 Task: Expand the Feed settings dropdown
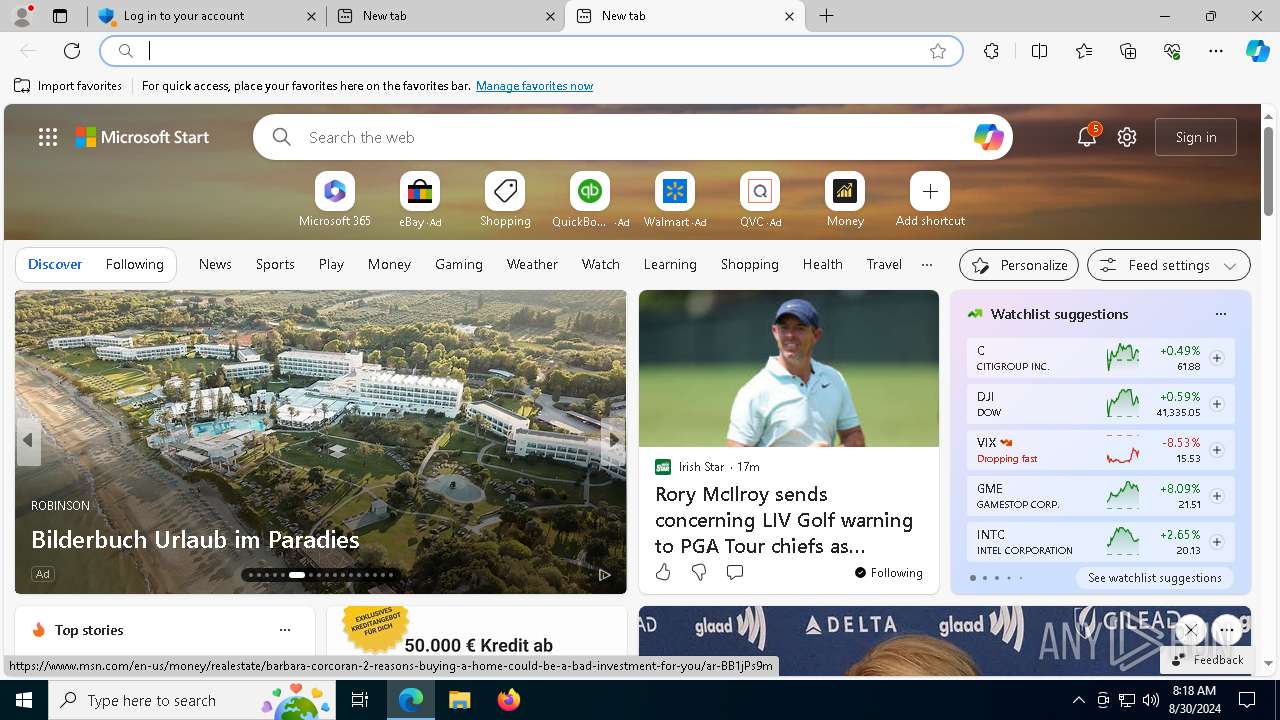click(x=1168, y=265)
